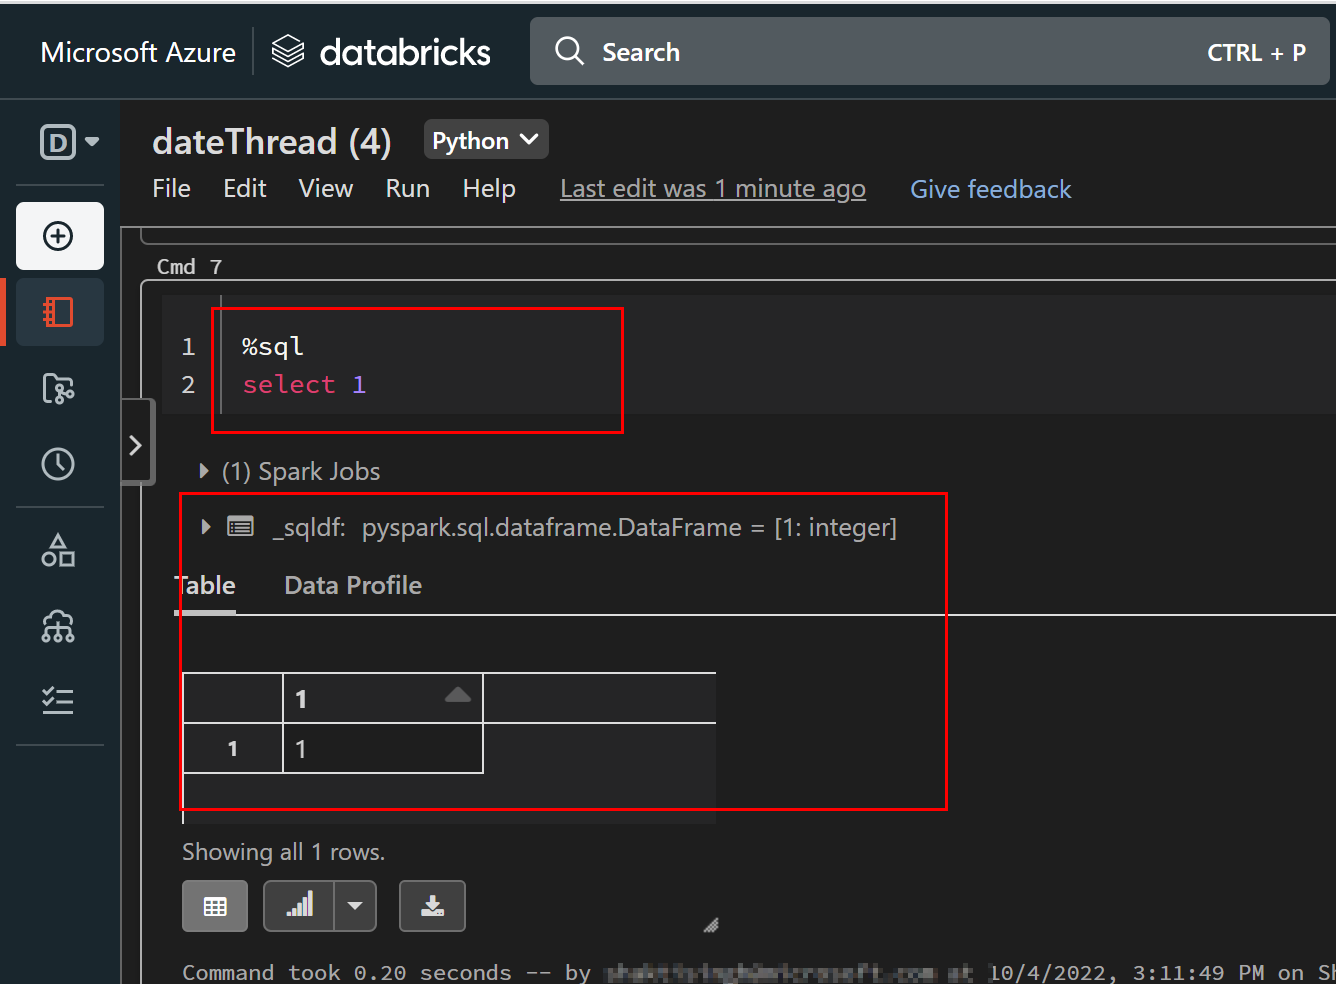Viewport: 1336px width, 984px height.
Task: Click line number 2 in the editor
Action: pos(188,385)
